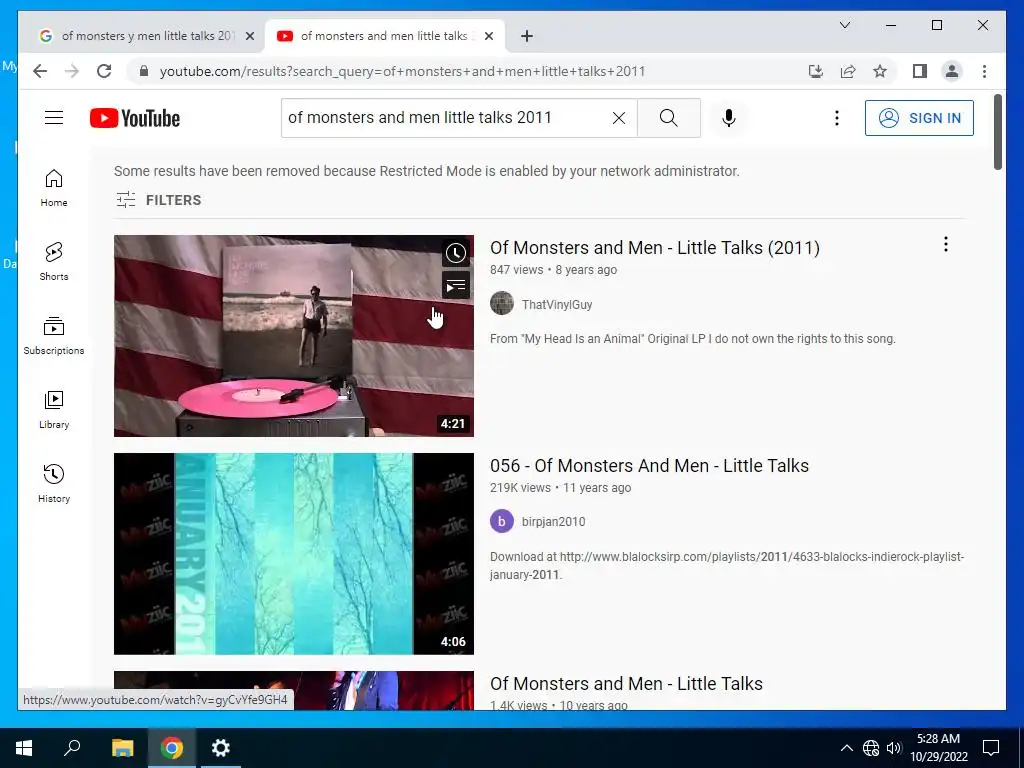The width and height of the screenshot is (1024, 768).
Task: Toggle Chrome side panel
Action: 920,71
